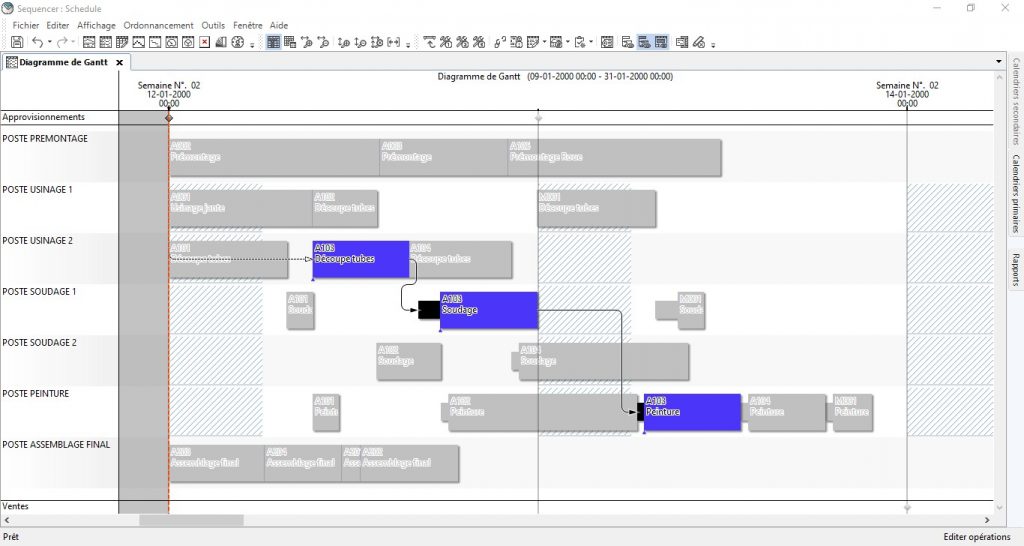
Task: Open the Calendriers secondaires side panel
Action: point(1016,102)
